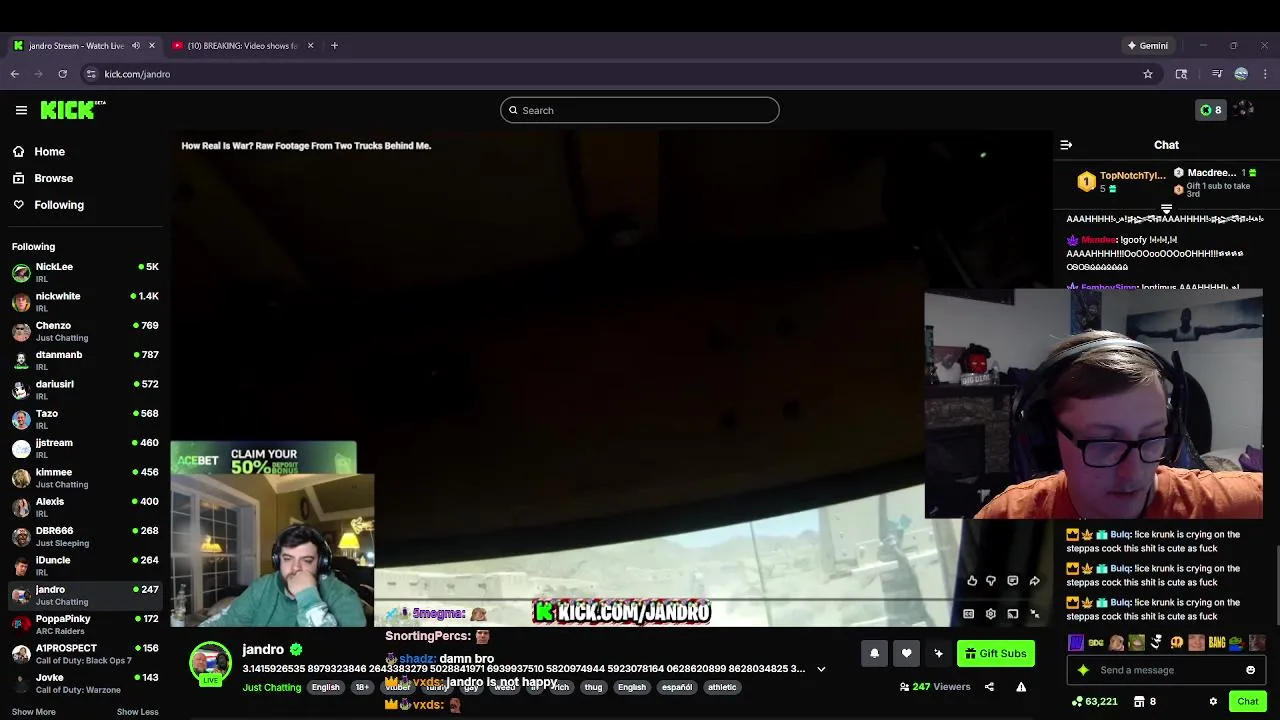Open chat settings gear icon
Viewport: 1280px width, 720px height.
click(1213, 702)
